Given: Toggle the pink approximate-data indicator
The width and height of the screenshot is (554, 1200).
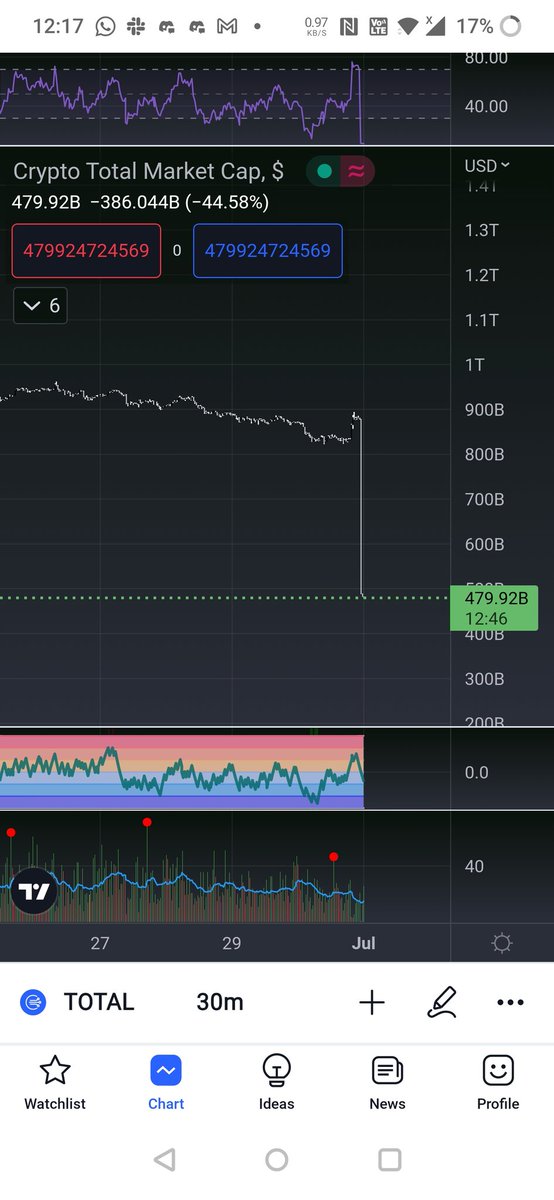Looking at the screenshot, I should point(356,171).
